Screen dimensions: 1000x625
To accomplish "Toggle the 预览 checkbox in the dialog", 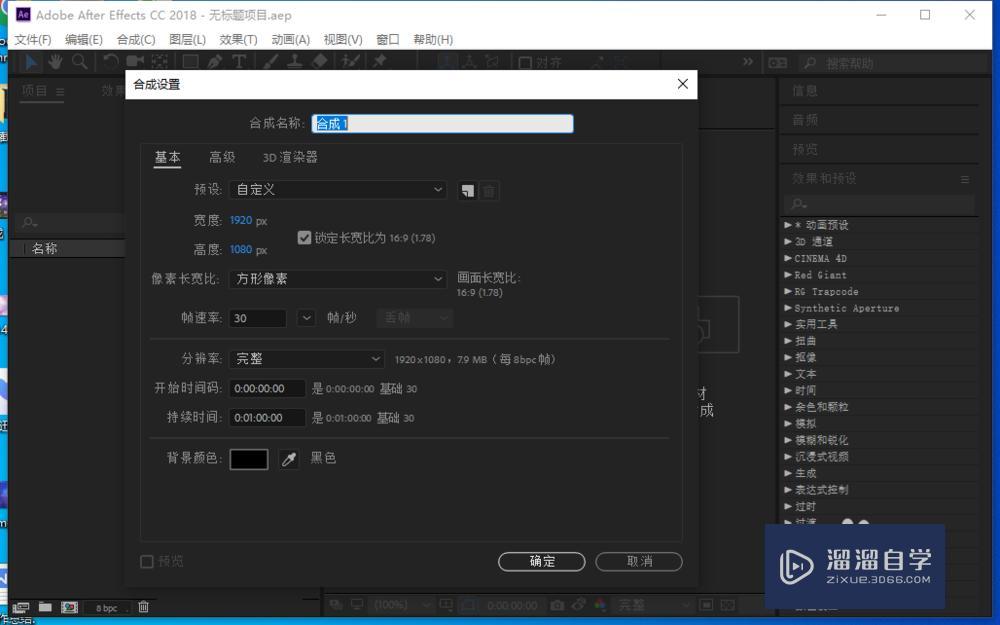I will [147, 561].
